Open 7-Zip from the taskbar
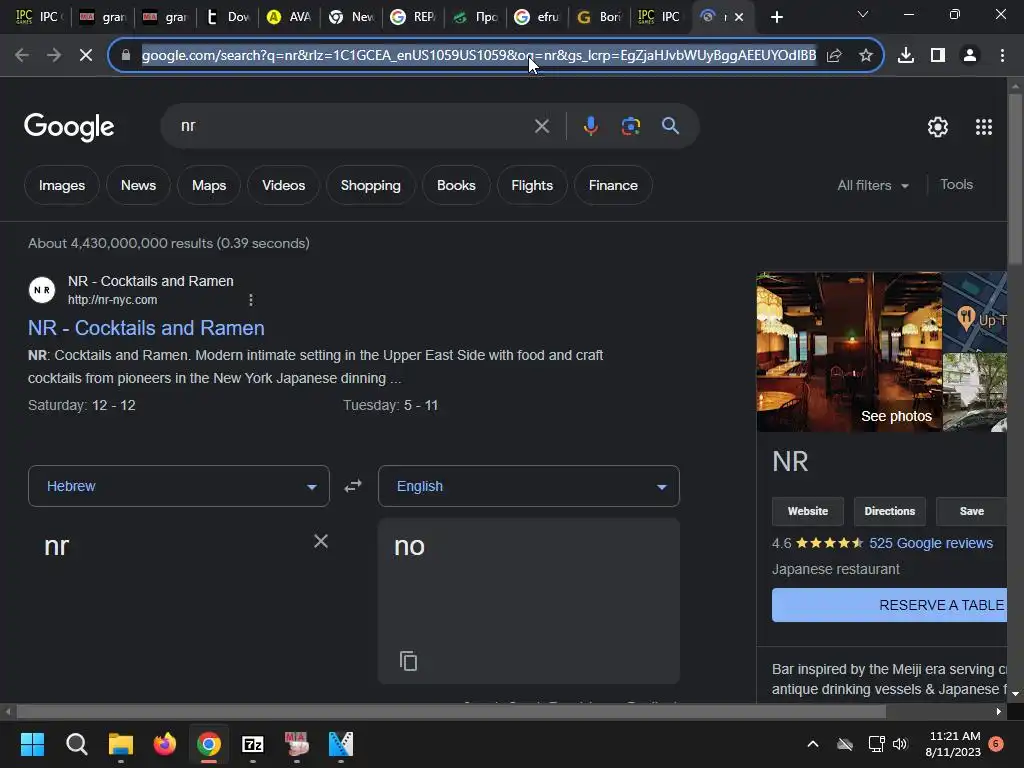1024x768 pixels. [253, 744]
